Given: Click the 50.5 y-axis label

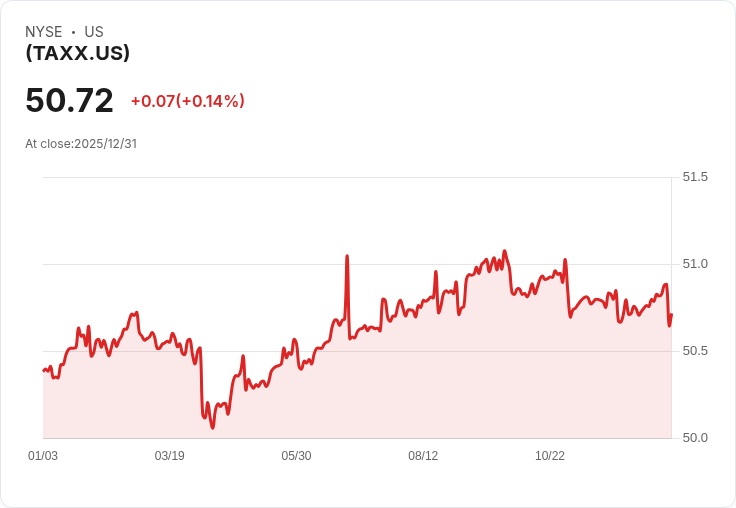Looking at the screenshot, I should coord(695,351).
